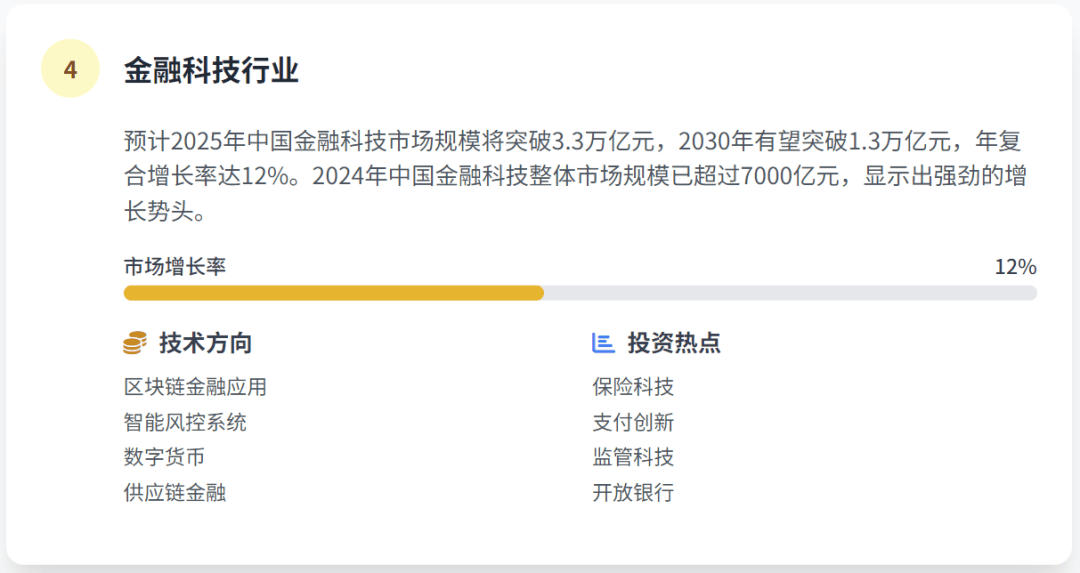Click the market size description paragraph
1080x573 pixels.
[x=576, y=176]
